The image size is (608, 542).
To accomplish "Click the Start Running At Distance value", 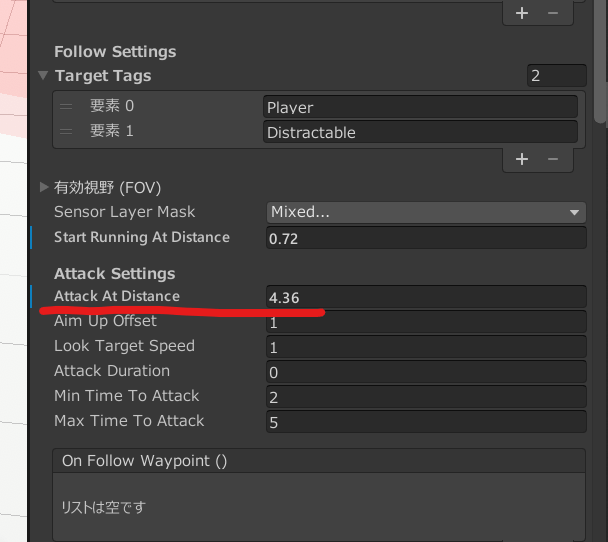I will (x=426, y=238).
